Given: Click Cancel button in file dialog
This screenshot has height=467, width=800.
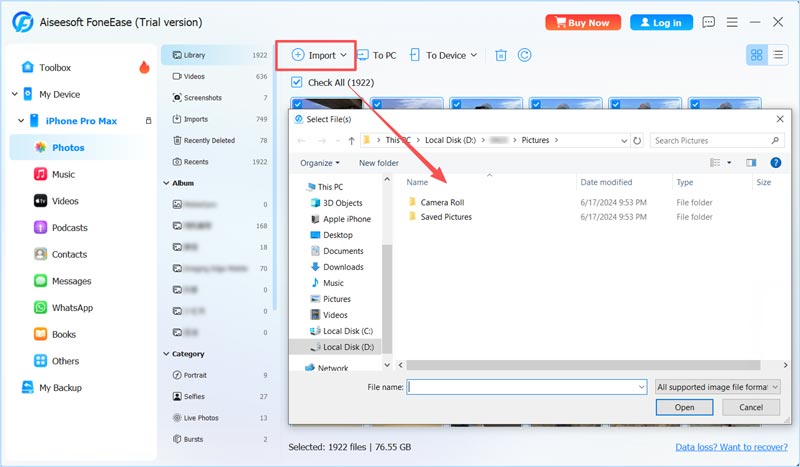Looking at the screenshot, I should [x=751, y=407].
